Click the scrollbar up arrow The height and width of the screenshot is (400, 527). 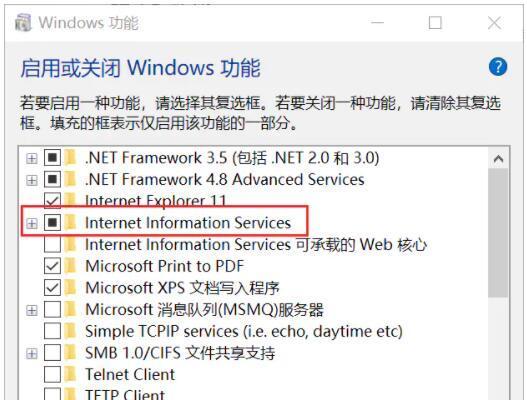tap(498, 158)
